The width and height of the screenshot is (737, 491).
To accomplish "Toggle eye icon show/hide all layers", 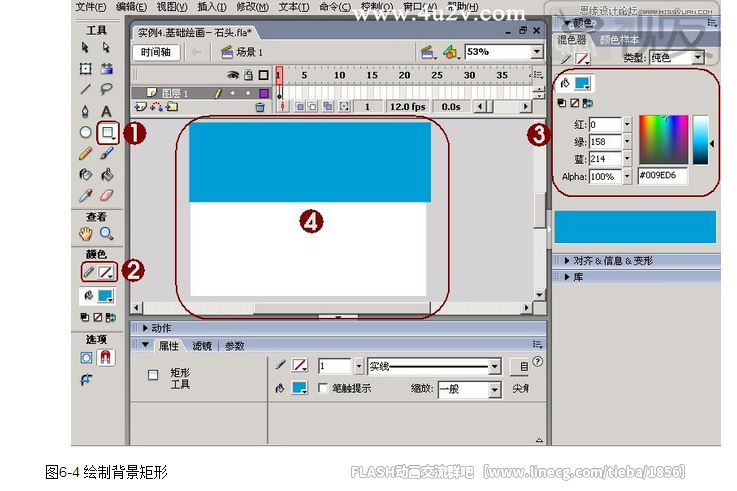I will (x=233, y=75).
